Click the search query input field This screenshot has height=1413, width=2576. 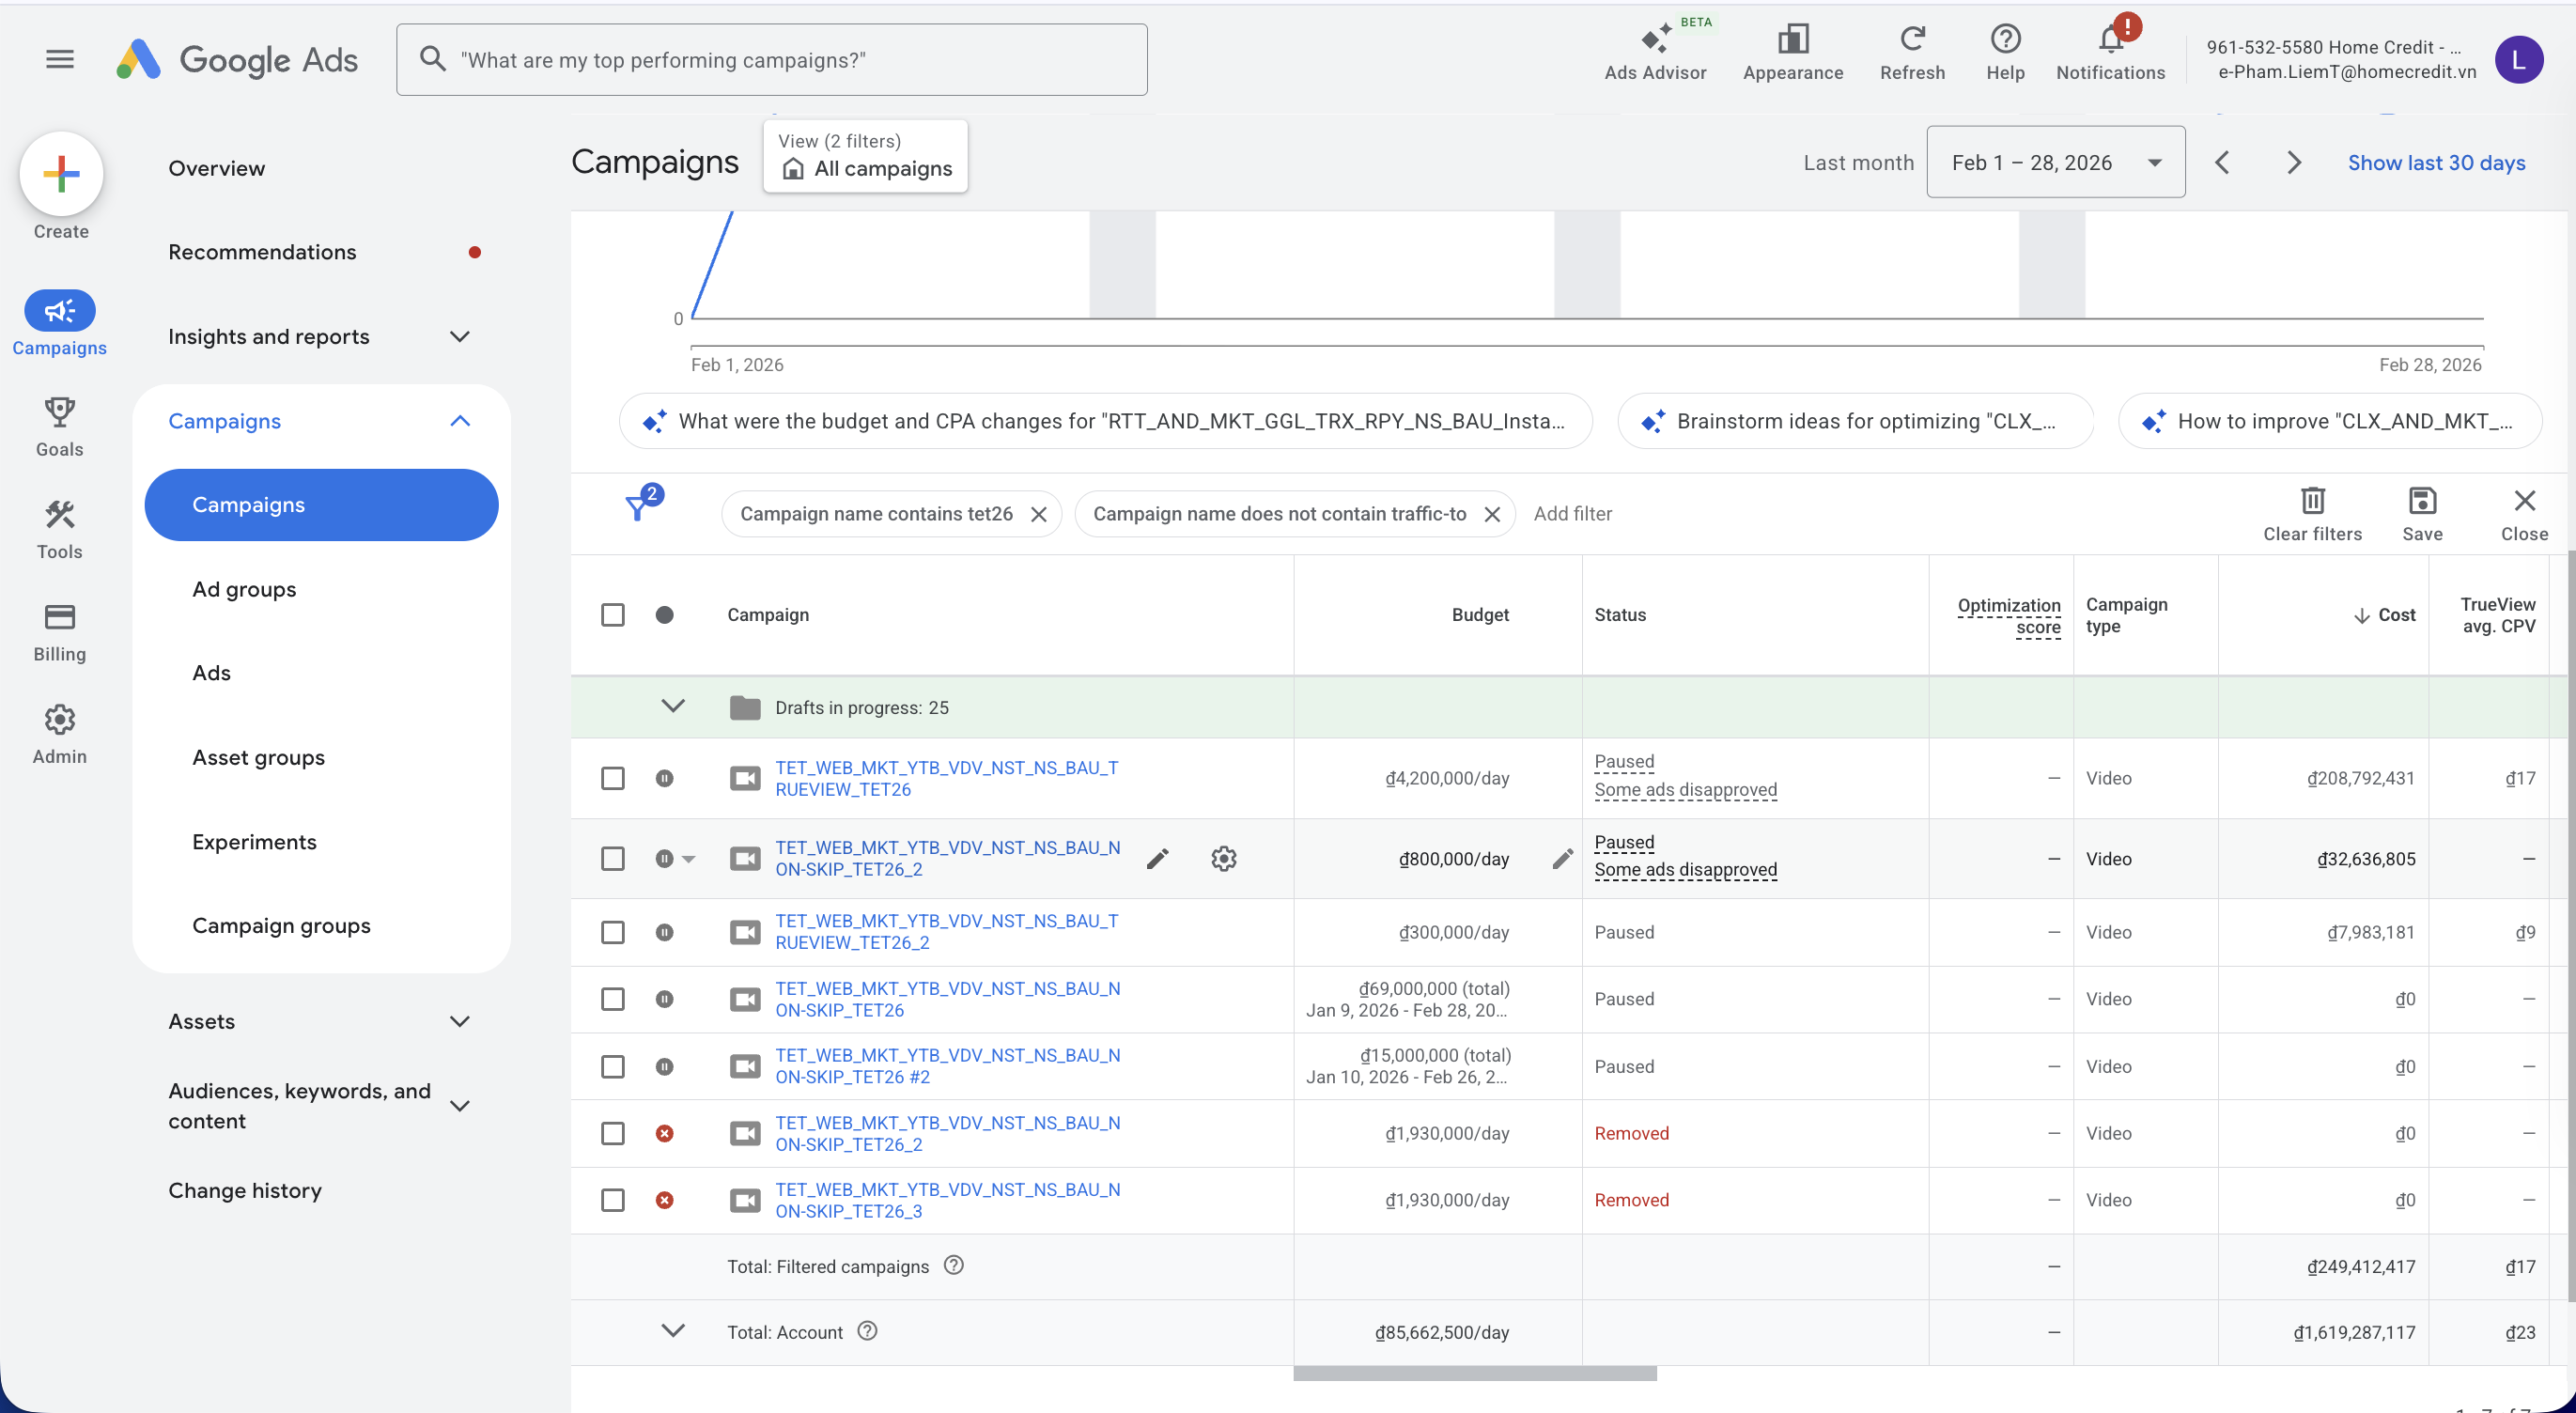772,60
